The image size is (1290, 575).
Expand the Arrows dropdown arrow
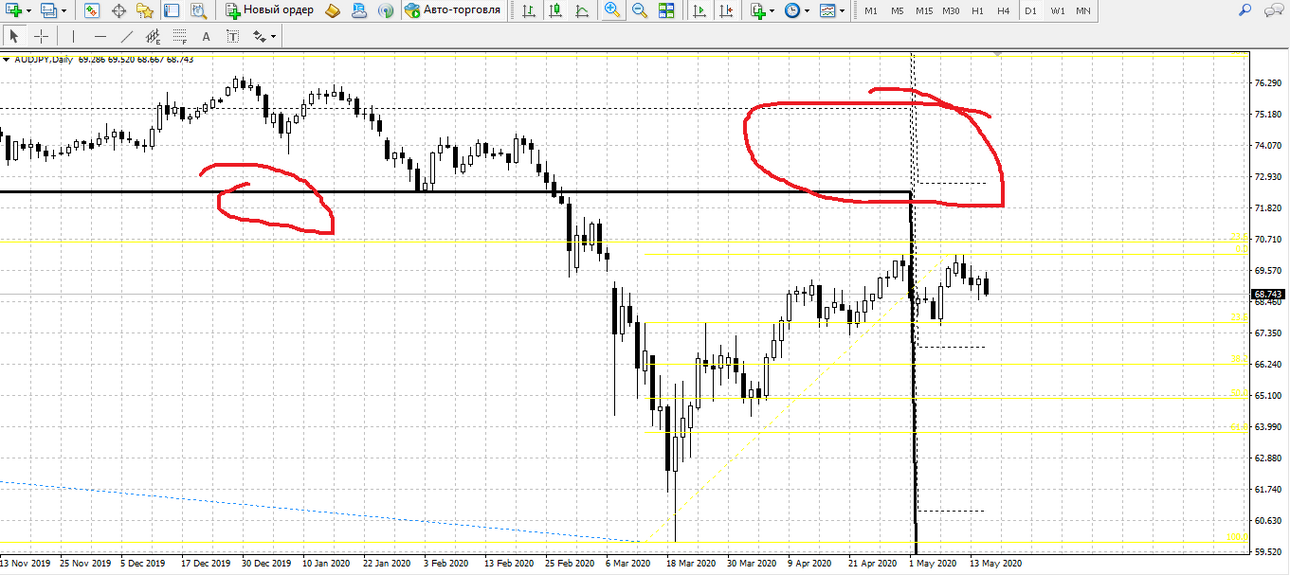click(274, 37)
